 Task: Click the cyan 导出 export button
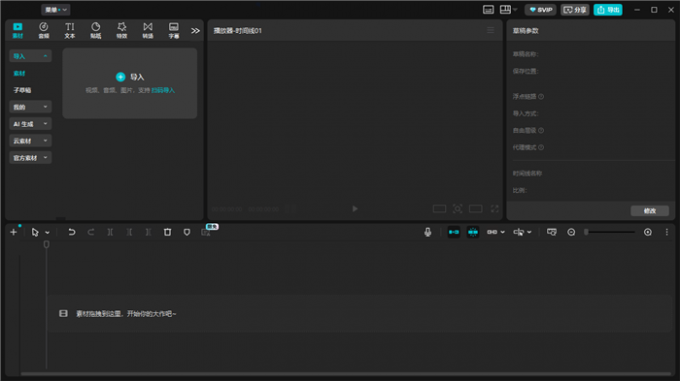tap(608, 10)
